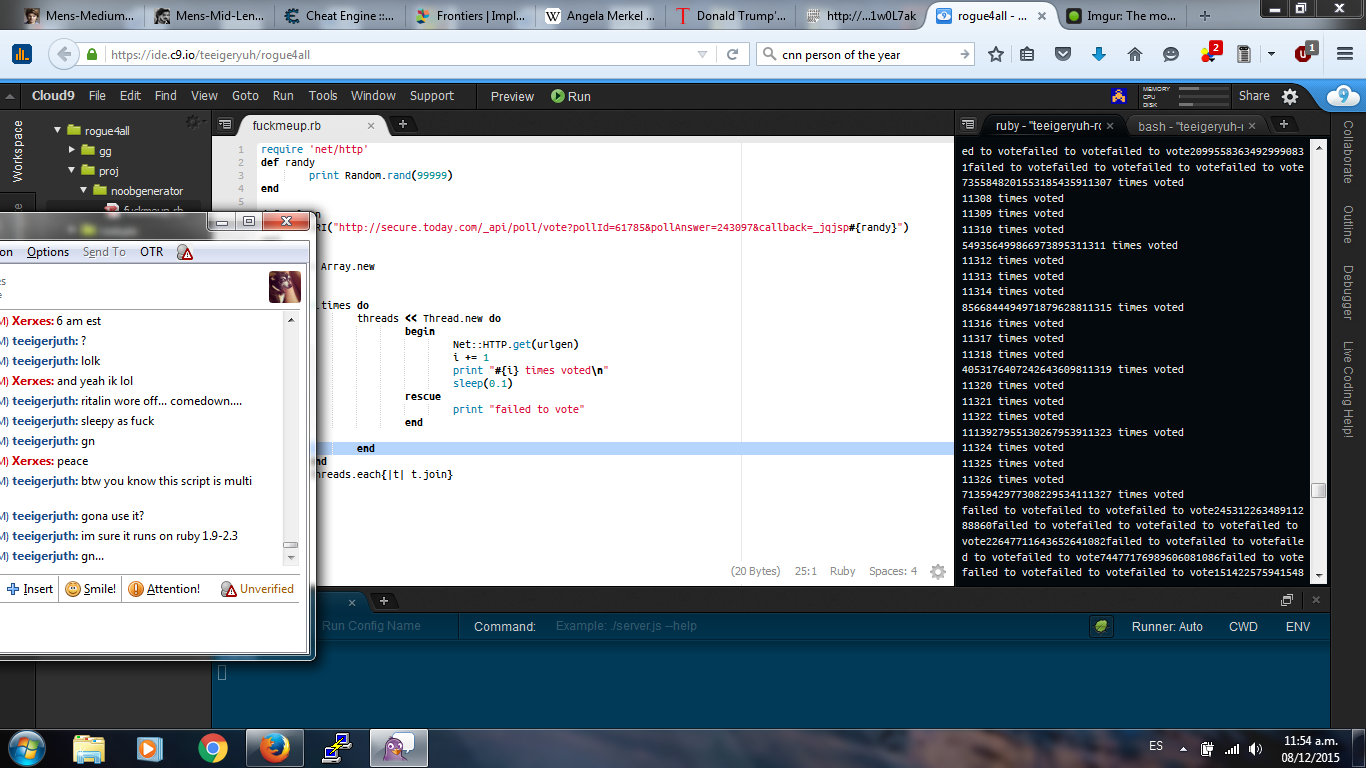
Task: Switch to the bash terminal tab
Action: tap(1190, 126)
